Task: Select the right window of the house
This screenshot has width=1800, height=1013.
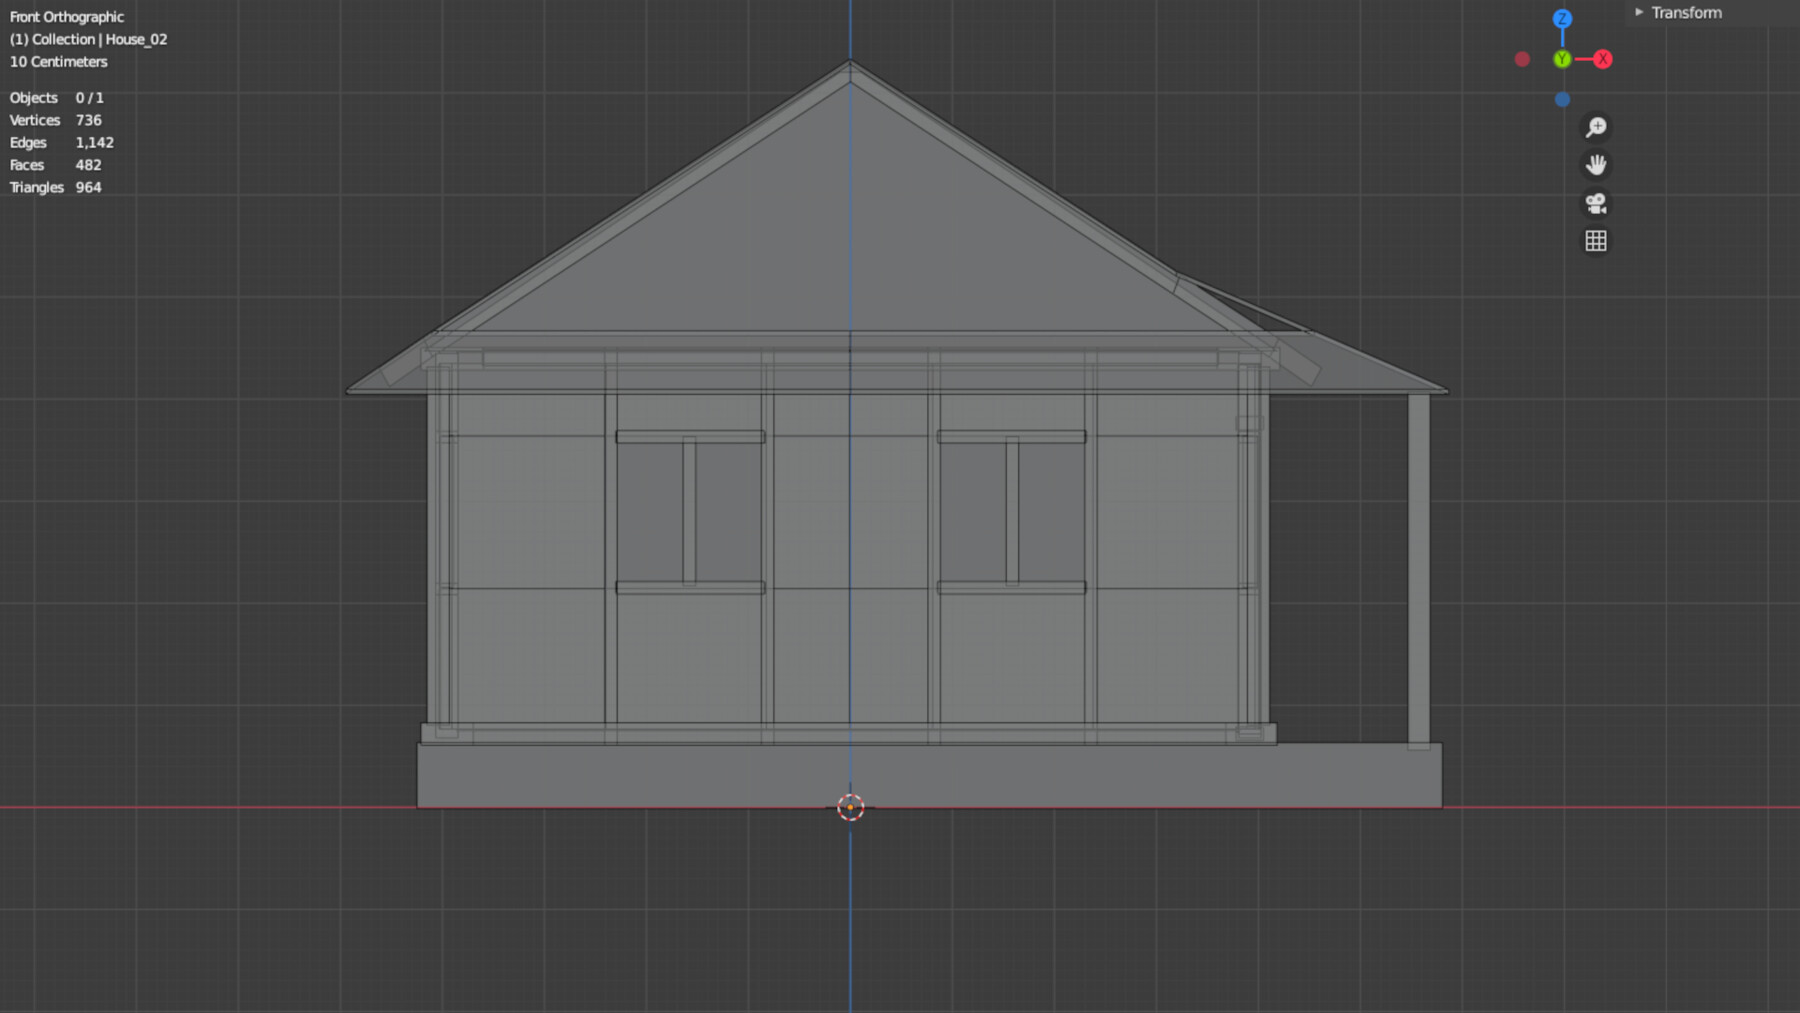Action: pyautogui.click(x=1010, y=510)
